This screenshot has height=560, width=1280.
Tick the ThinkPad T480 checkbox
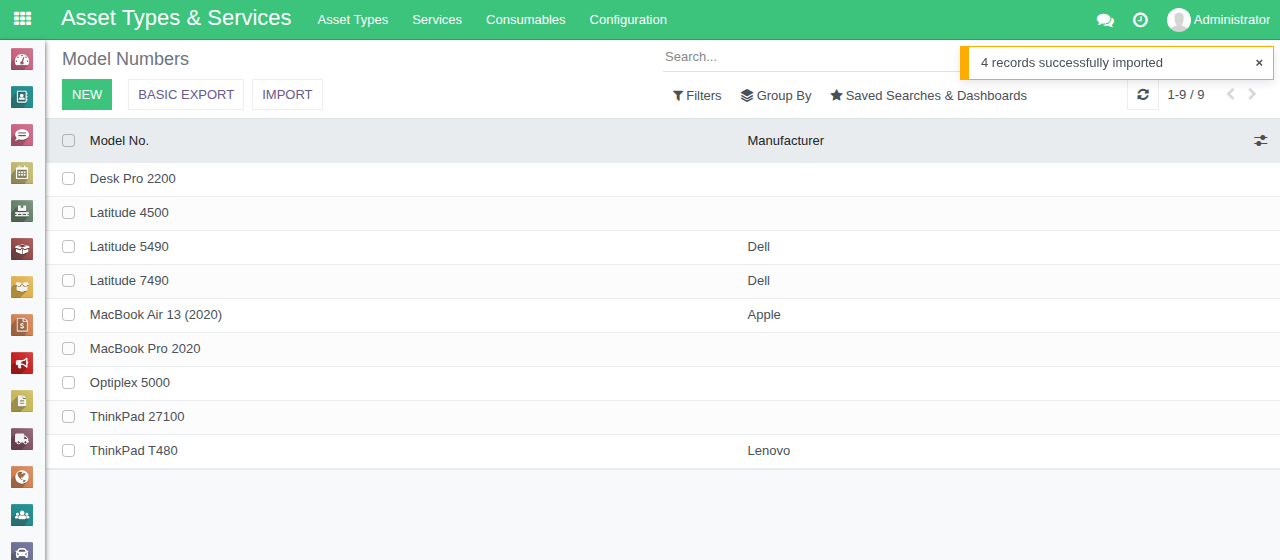pyautogui.click(x=69, y=451)
